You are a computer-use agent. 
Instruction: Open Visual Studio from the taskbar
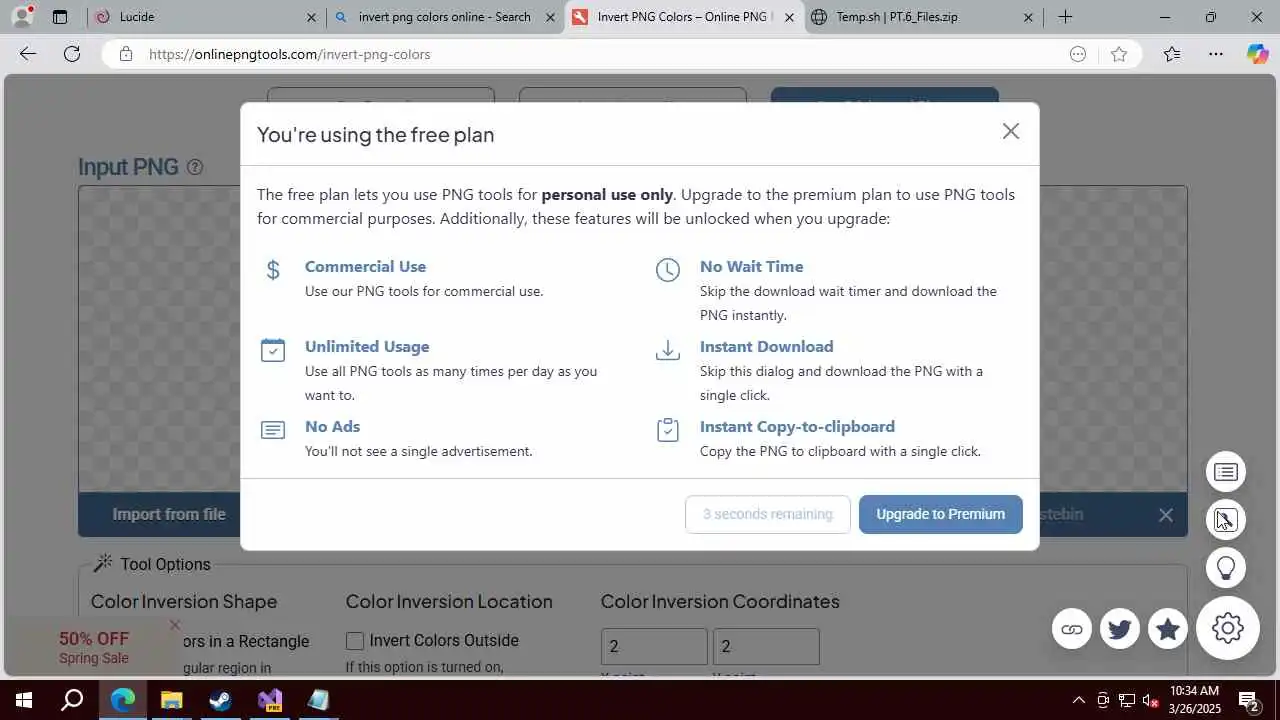click(270, 700)
